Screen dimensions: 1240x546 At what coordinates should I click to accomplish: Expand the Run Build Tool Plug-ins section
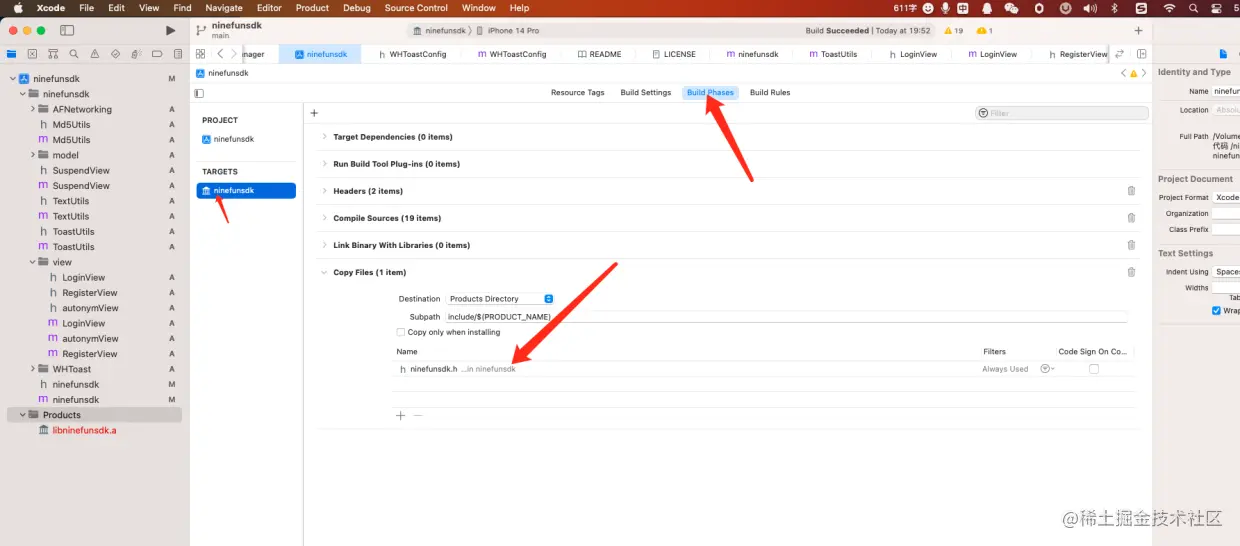(324, 164)
